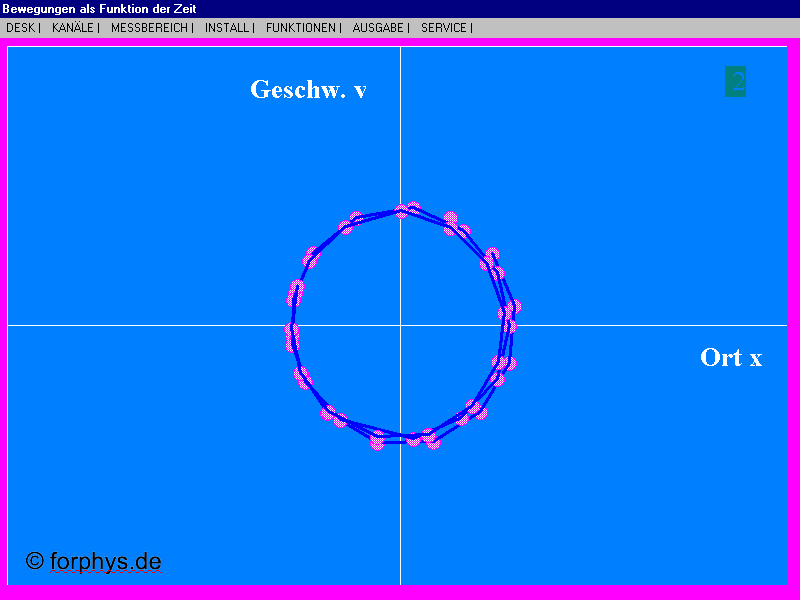The height and width of the screenshot is (600, 800).
Task: Select the "Geschw. v" axis label
Action: [x=308, y=89]
